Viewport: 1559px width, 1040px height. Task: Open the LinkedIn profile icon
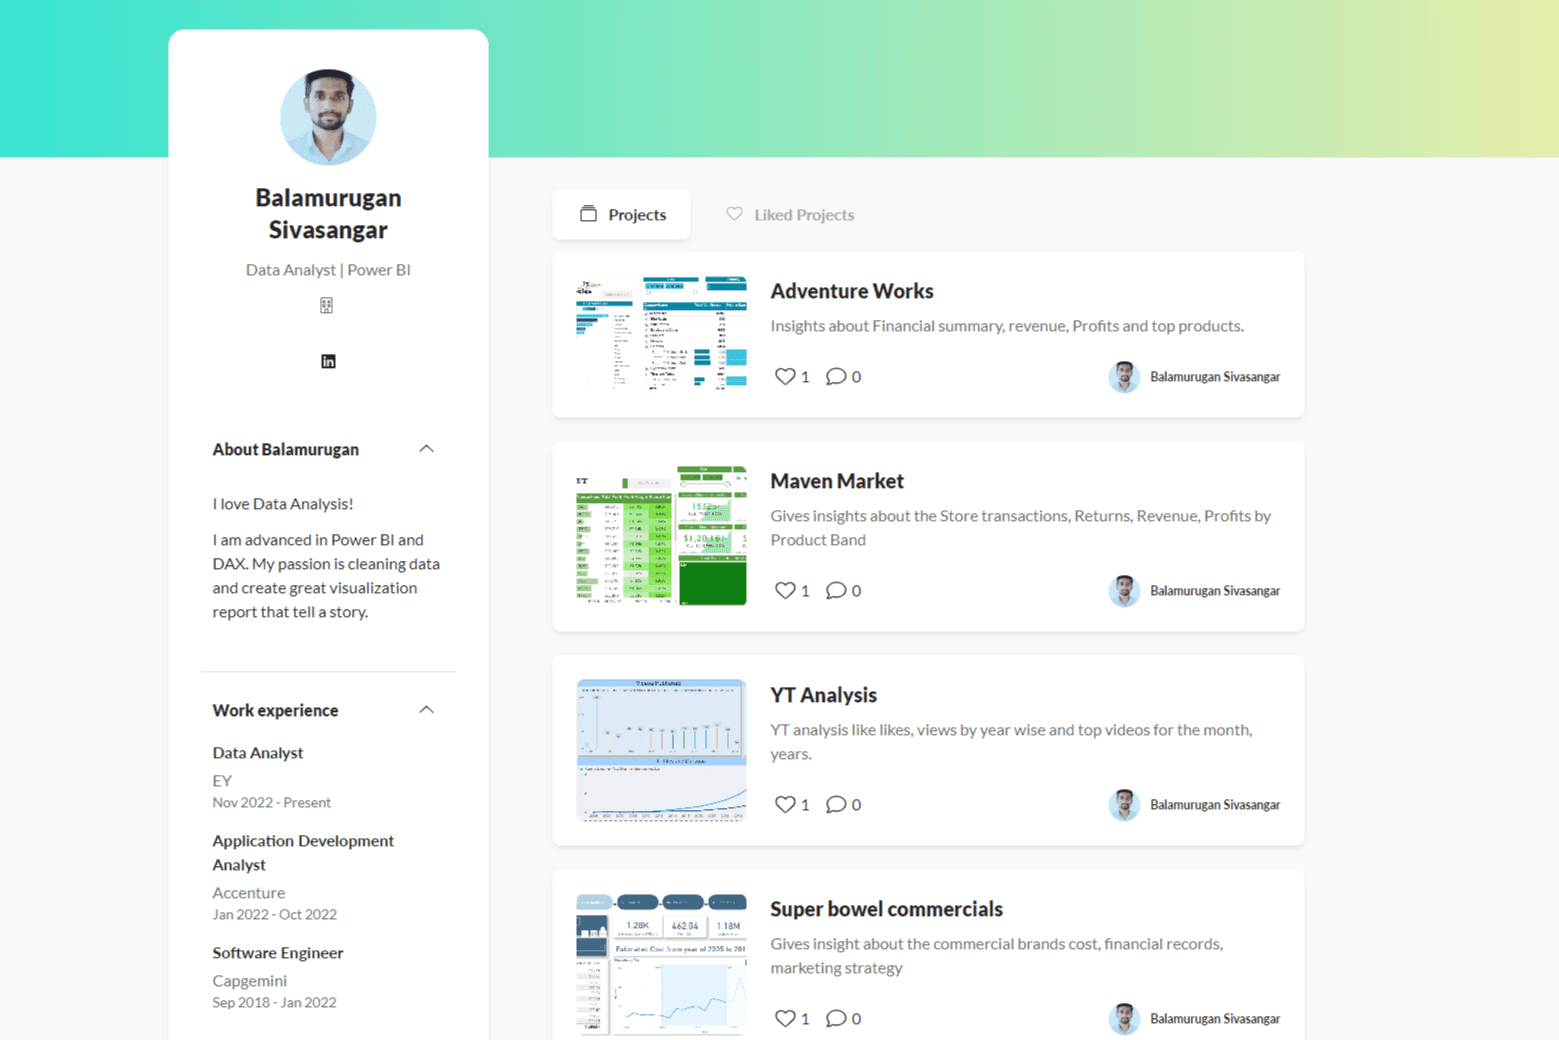click(328, 361)
